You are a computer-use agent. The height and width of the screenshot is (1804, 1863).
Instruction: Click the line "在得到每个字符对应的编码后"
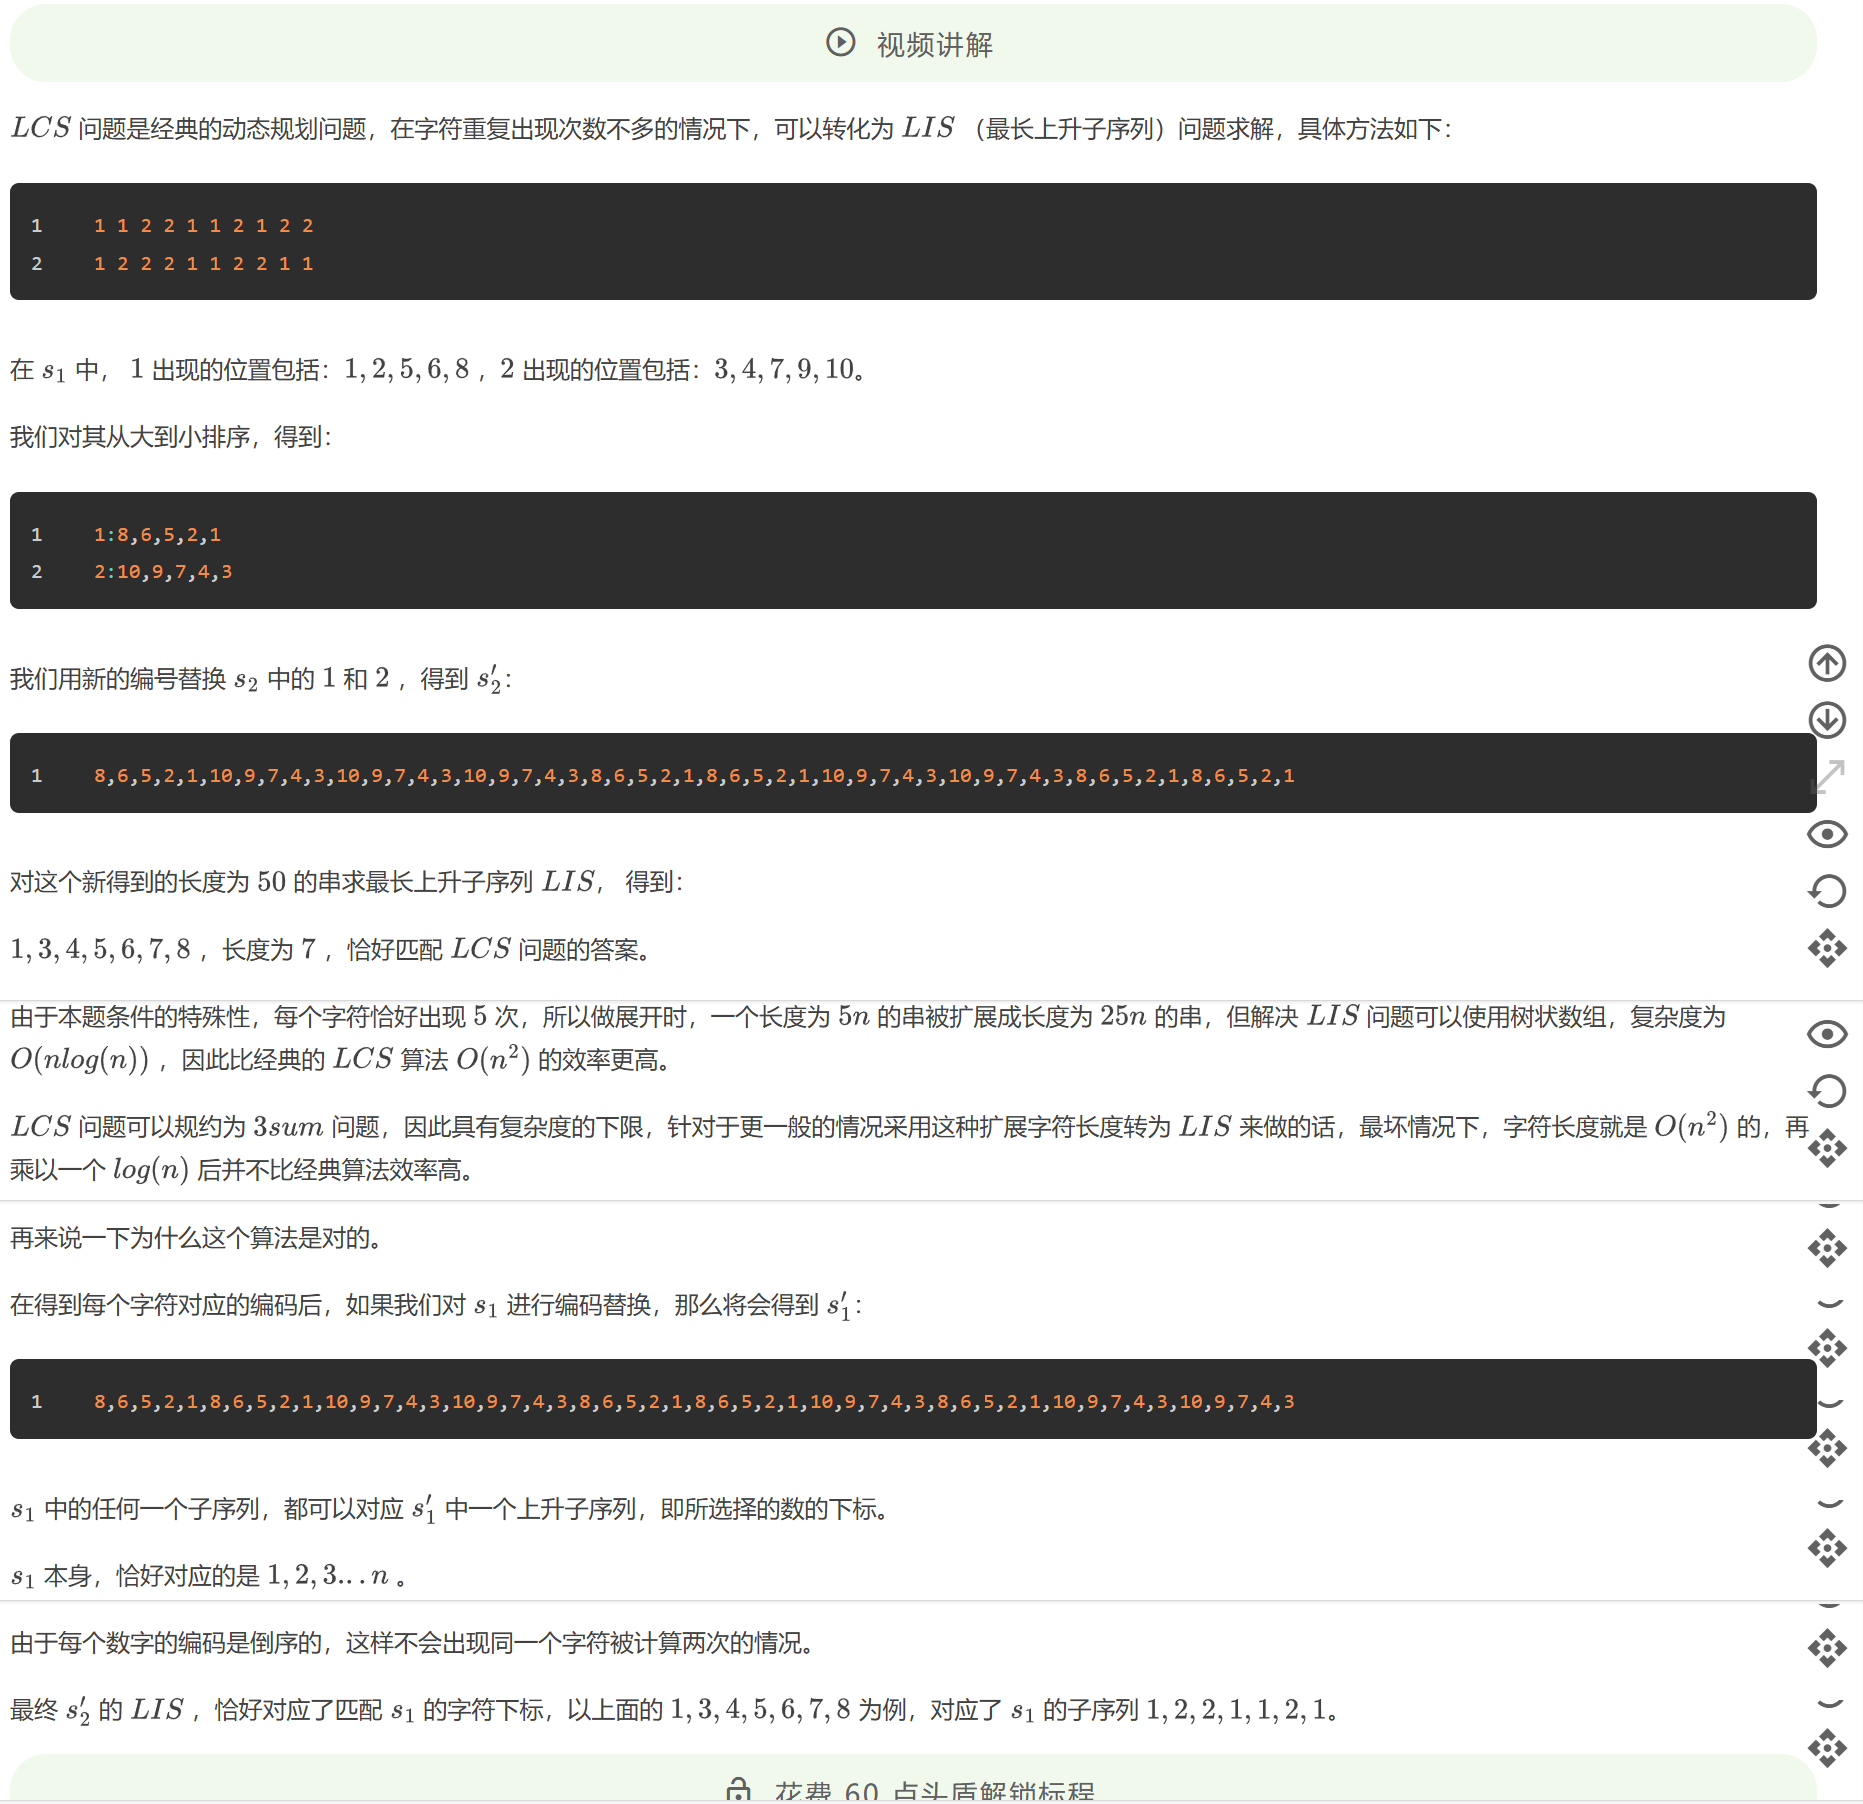(436, 1305)
